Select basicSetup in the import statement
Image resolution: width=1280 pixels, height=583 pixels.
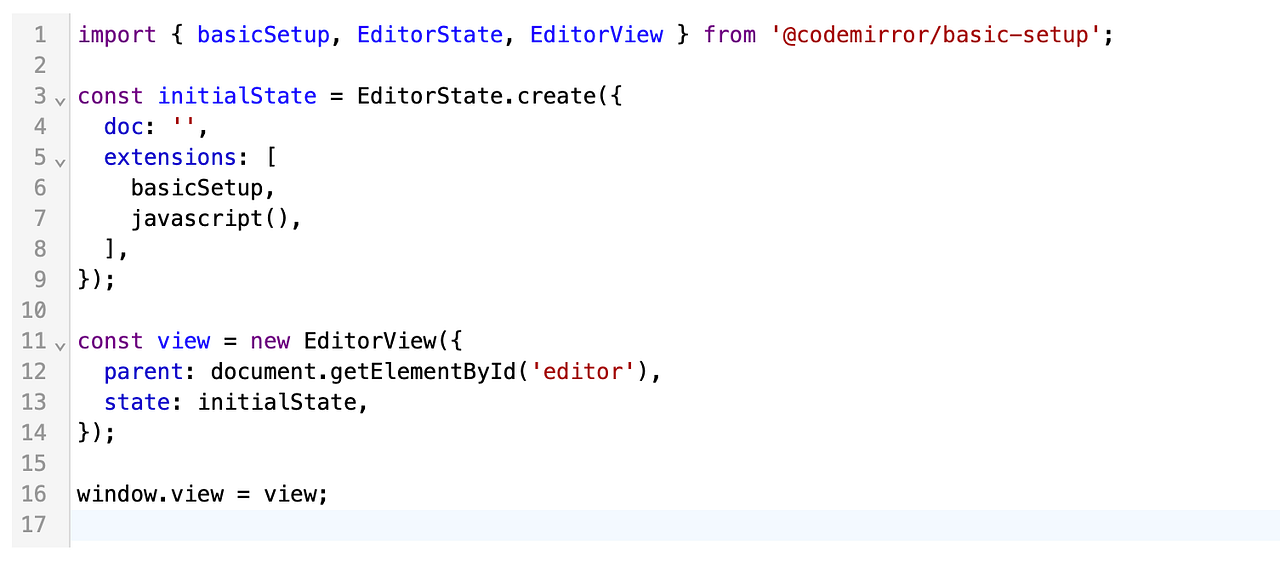[x=263, y=34]
